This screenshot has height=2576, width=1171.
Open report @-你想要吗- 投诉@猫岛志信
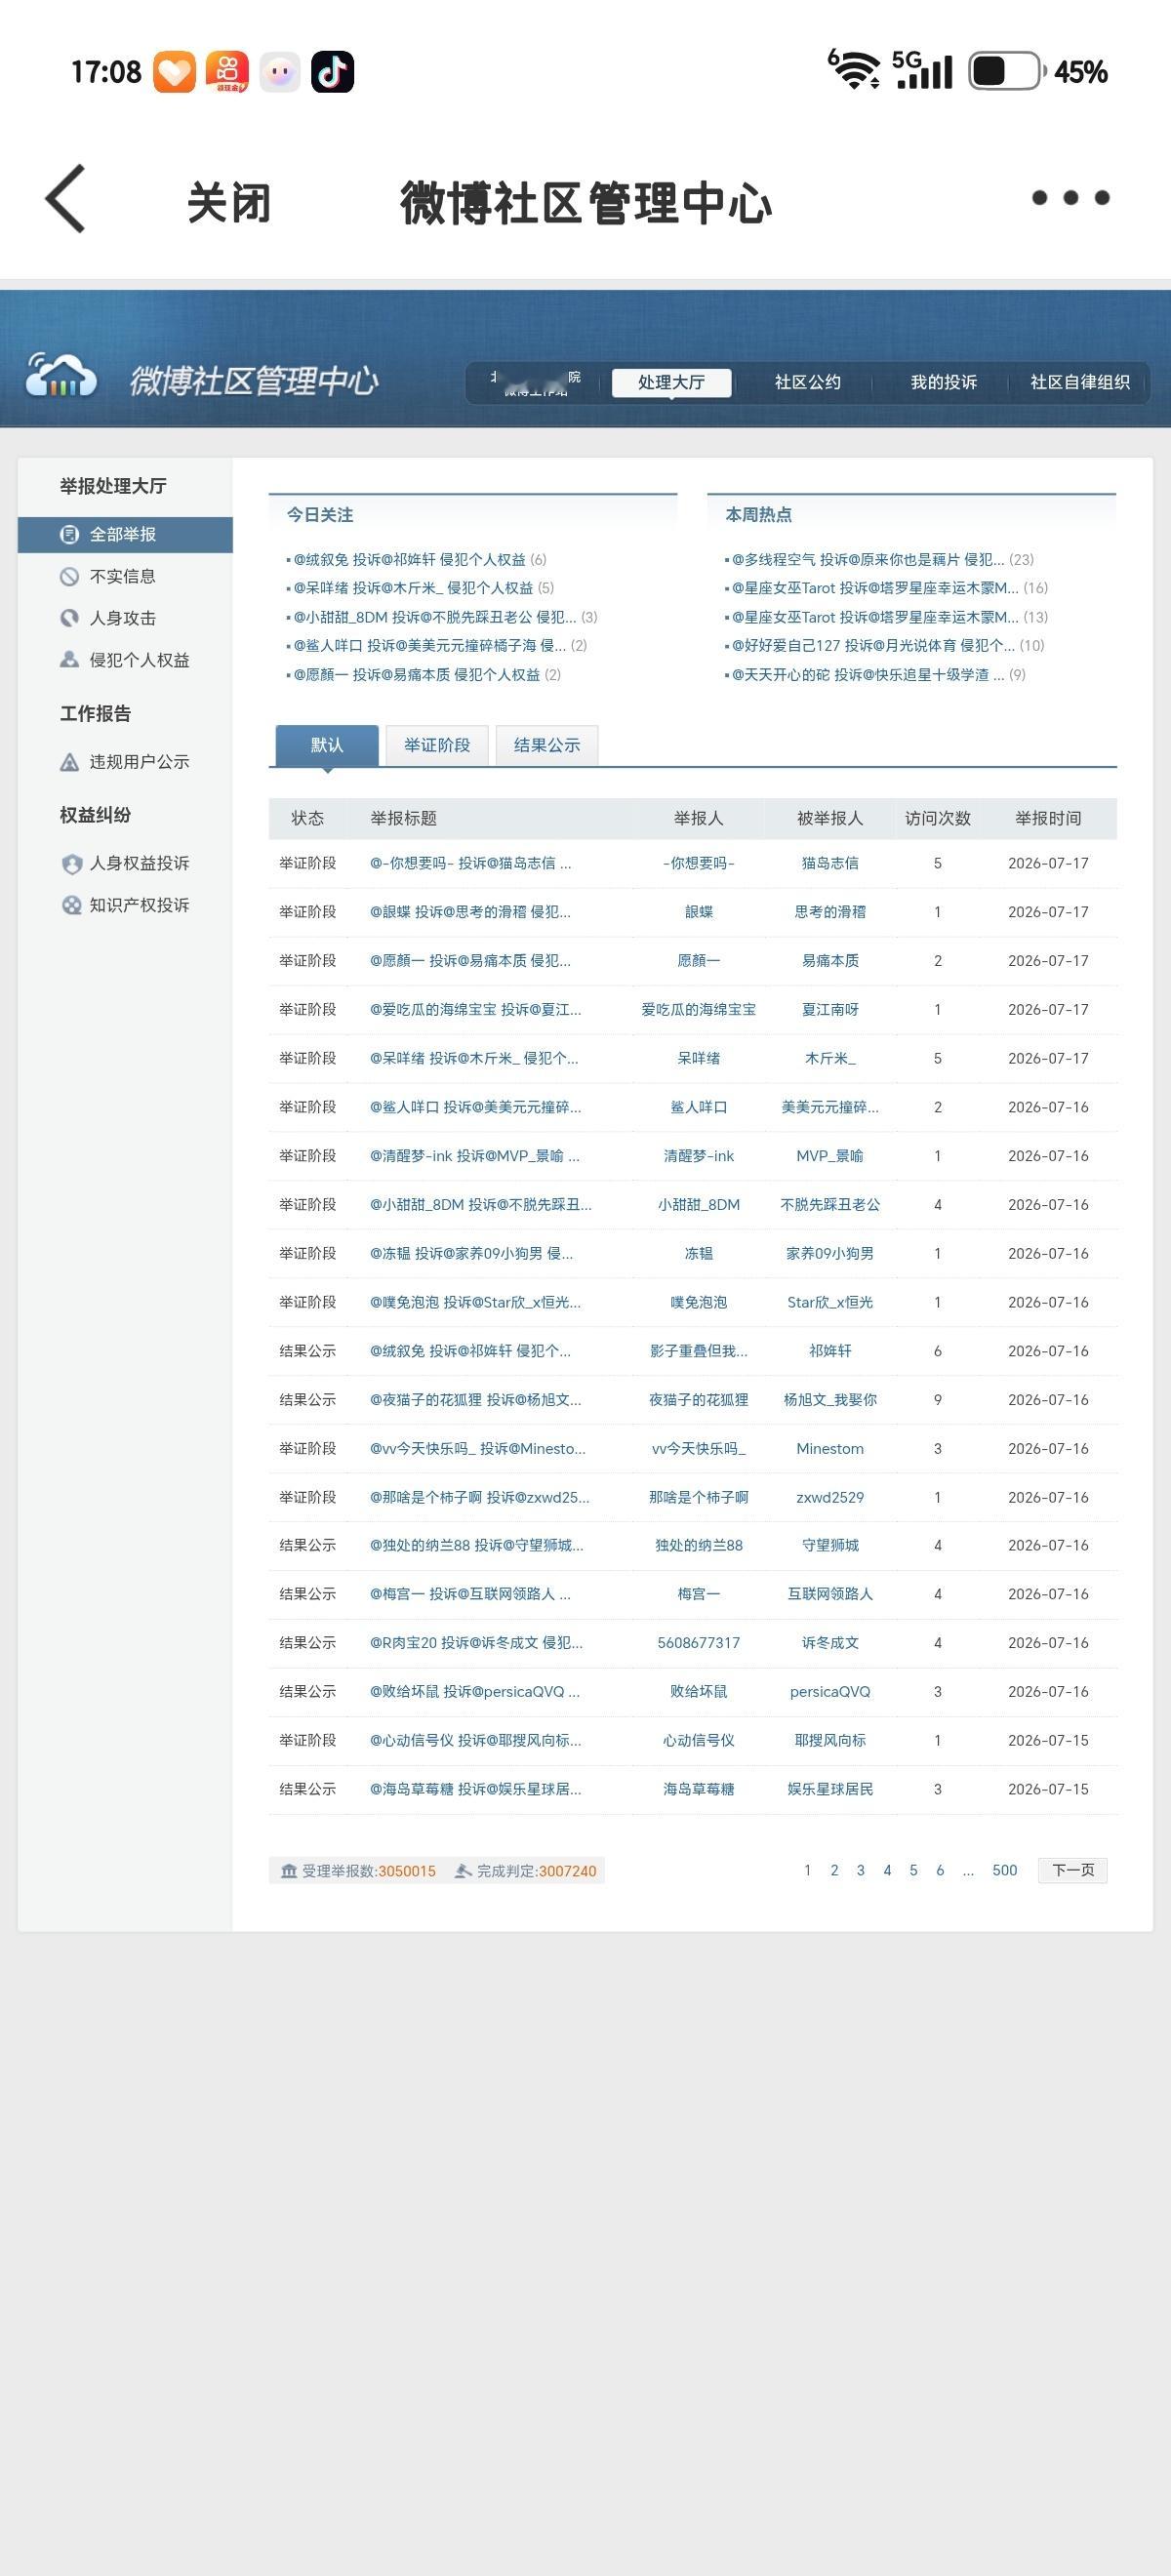click(470, 863)
